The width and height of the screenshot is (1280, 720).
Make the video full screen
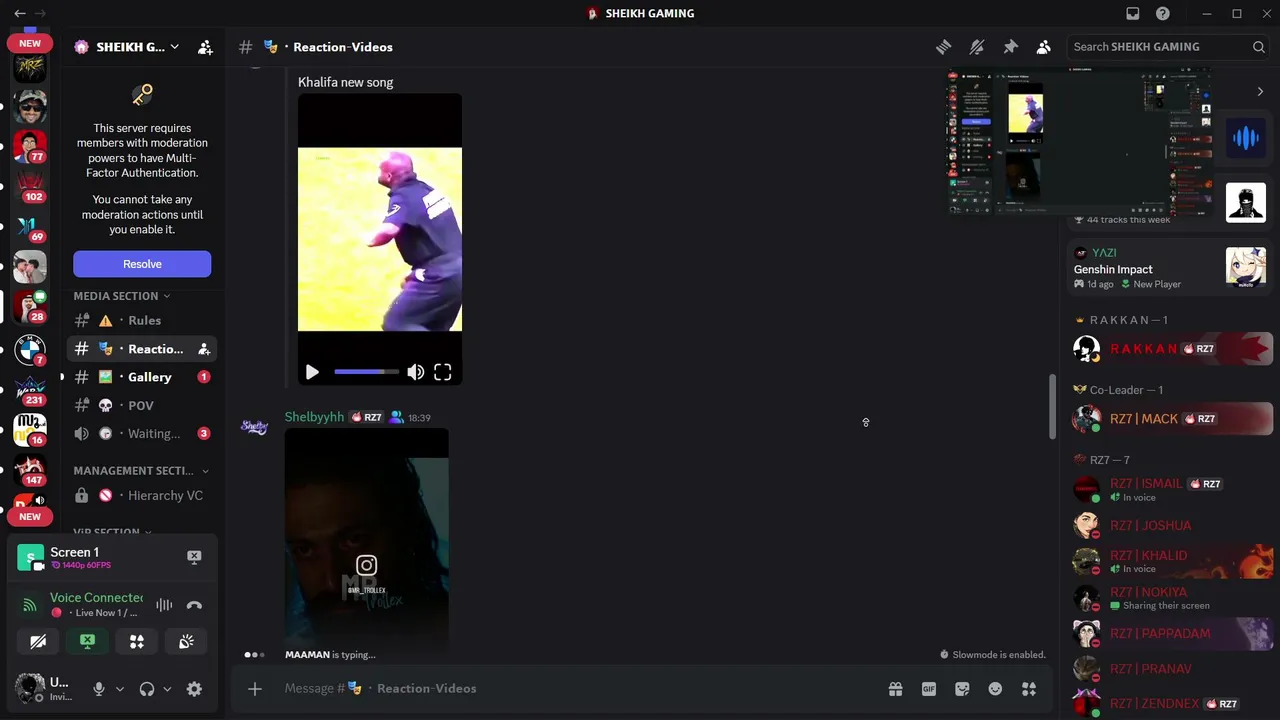[x=442, y=372]
